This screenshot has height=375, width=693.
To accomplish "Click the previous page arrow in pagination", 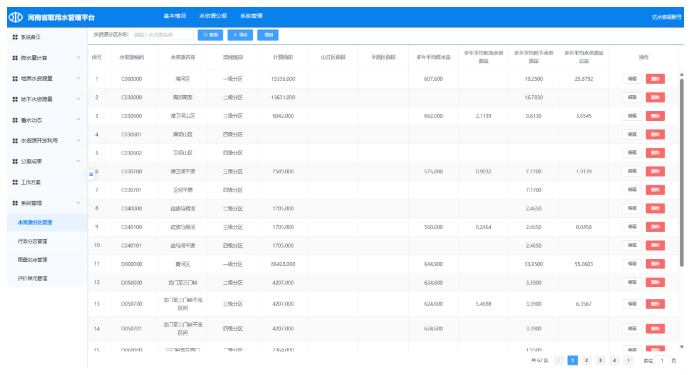I will coord(559,360).
